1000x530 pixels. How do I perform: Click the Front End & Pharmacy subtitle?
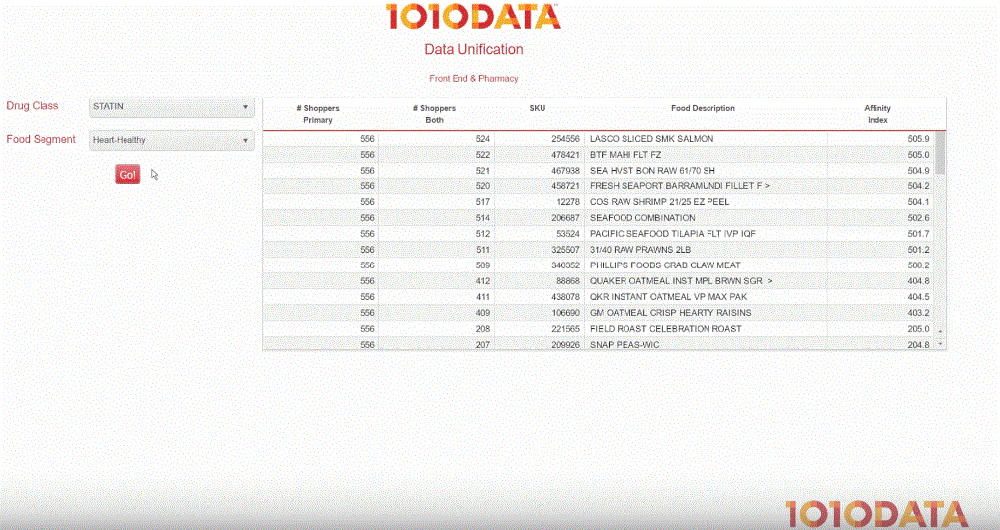point(474,78)
